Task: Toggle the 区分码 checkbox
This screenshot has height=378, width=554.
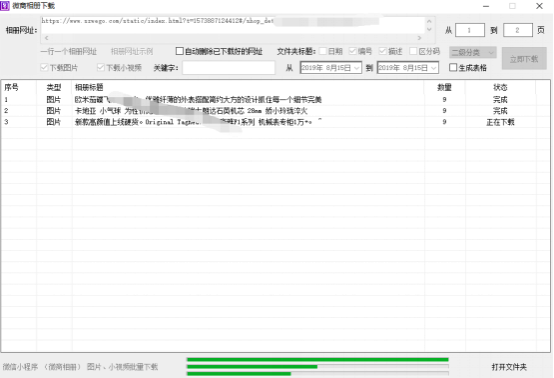Action: [x=413, y=51]
